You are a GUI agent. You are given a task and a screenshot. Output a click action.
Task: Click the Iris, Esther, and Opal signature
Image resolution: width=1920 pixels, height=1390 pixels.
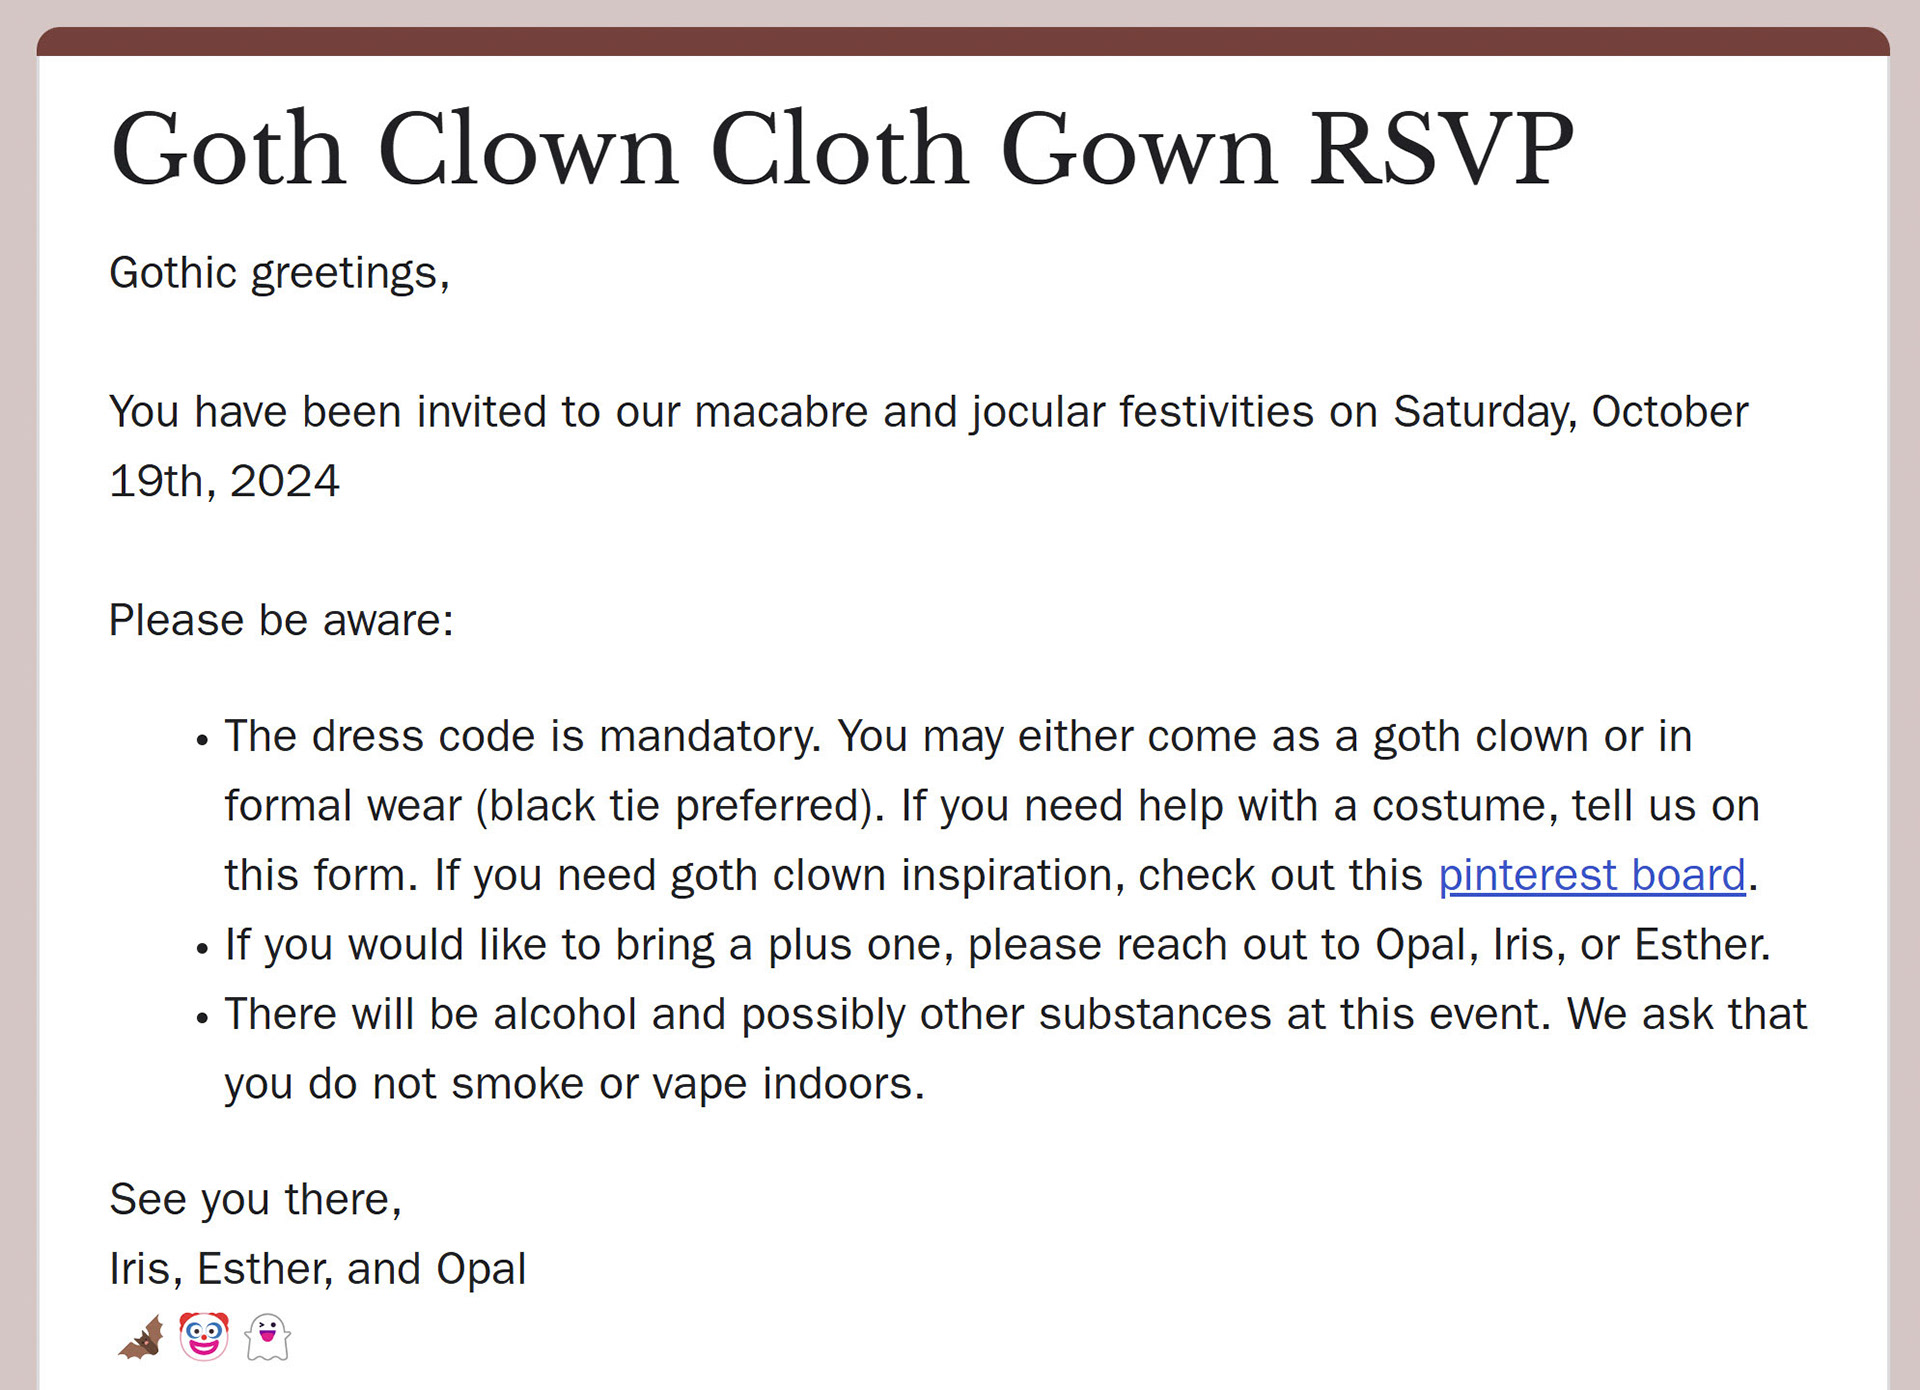317,1270
